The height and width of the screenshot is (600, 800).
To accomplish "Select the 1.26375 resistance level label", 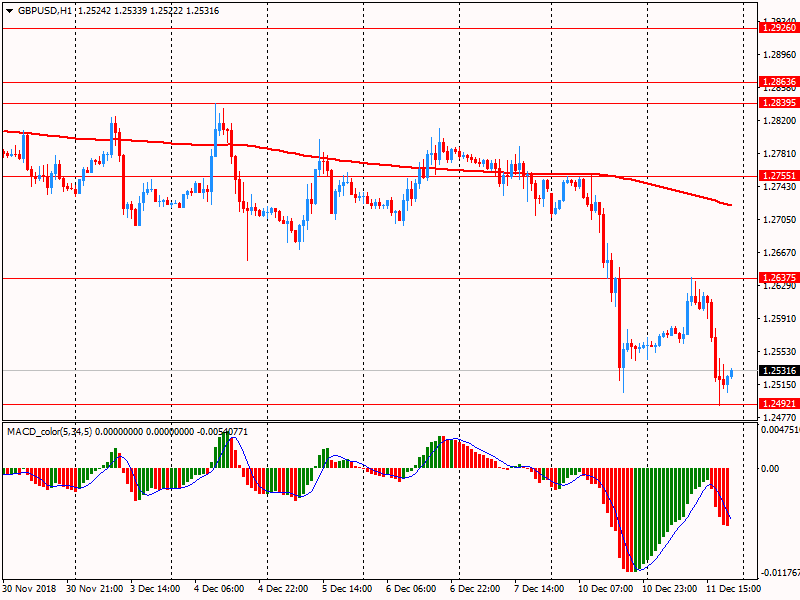I will 779,278.
